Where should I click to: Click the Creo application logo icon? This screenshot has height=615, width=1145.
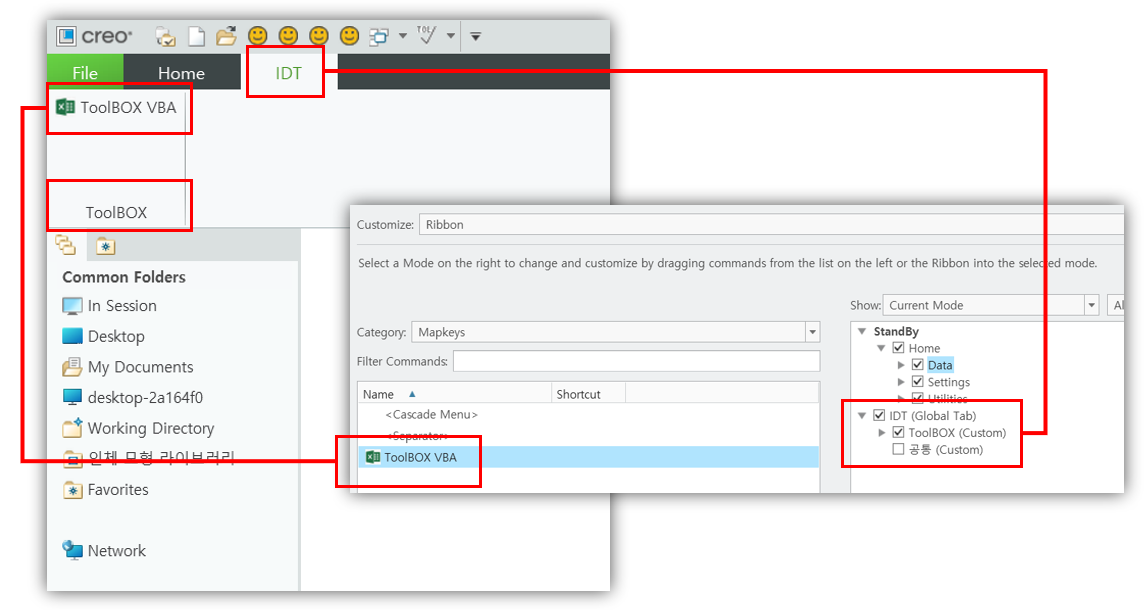click(x=66, y=36)
